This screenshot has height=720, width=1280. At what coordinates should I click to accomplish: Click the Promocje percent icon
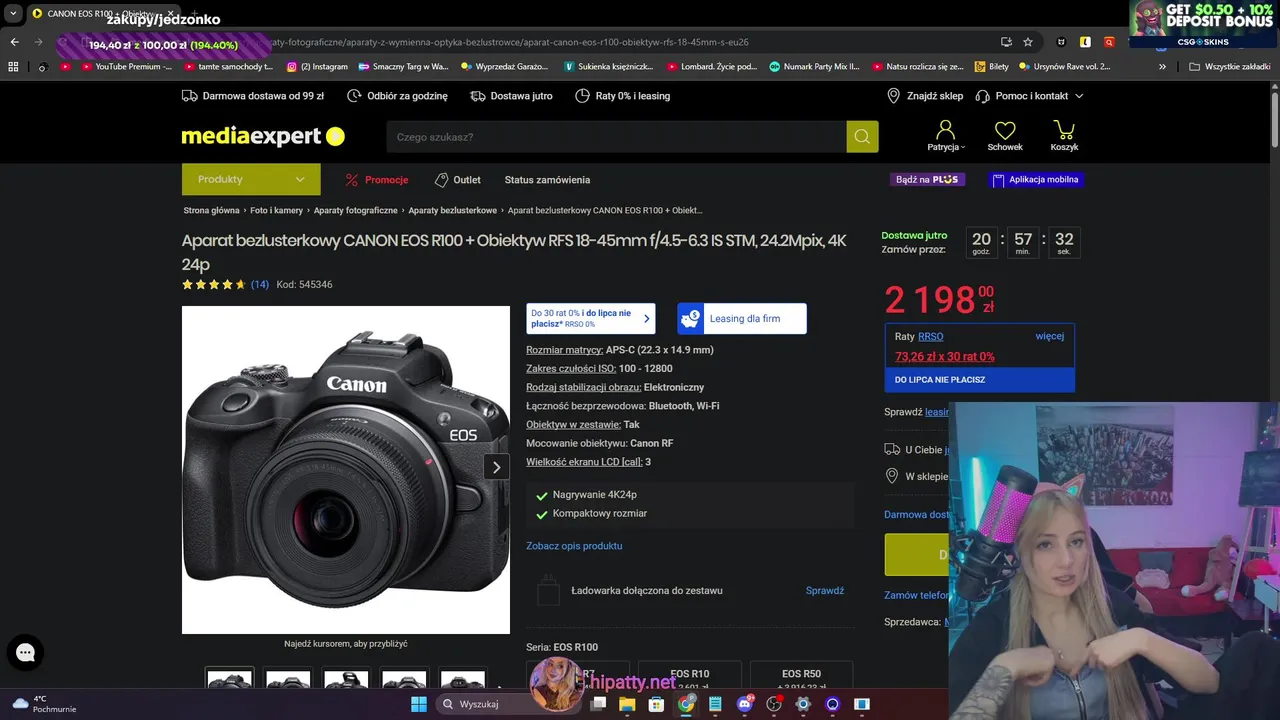click(352, 180)
